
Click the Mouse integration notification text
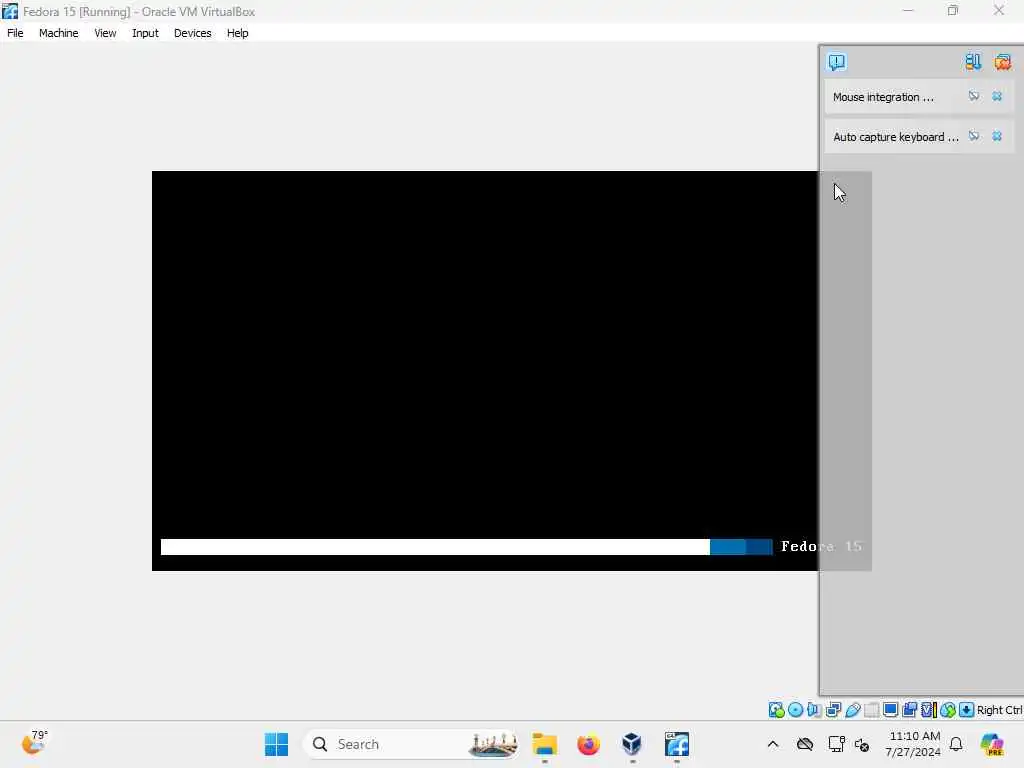[883, 97]
